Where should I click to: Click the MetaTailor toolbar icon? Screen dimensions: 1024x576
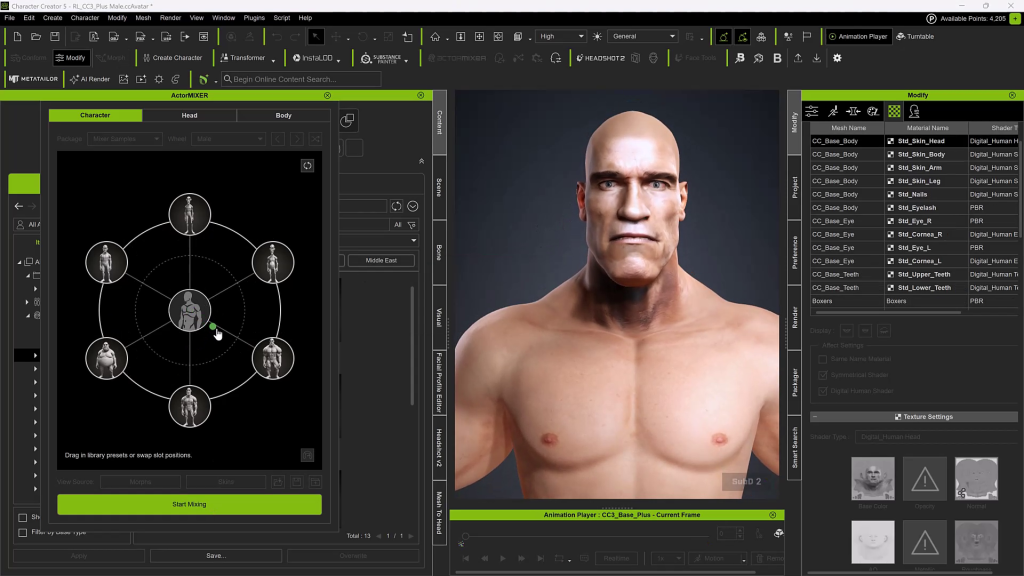[x=34, y=79]
